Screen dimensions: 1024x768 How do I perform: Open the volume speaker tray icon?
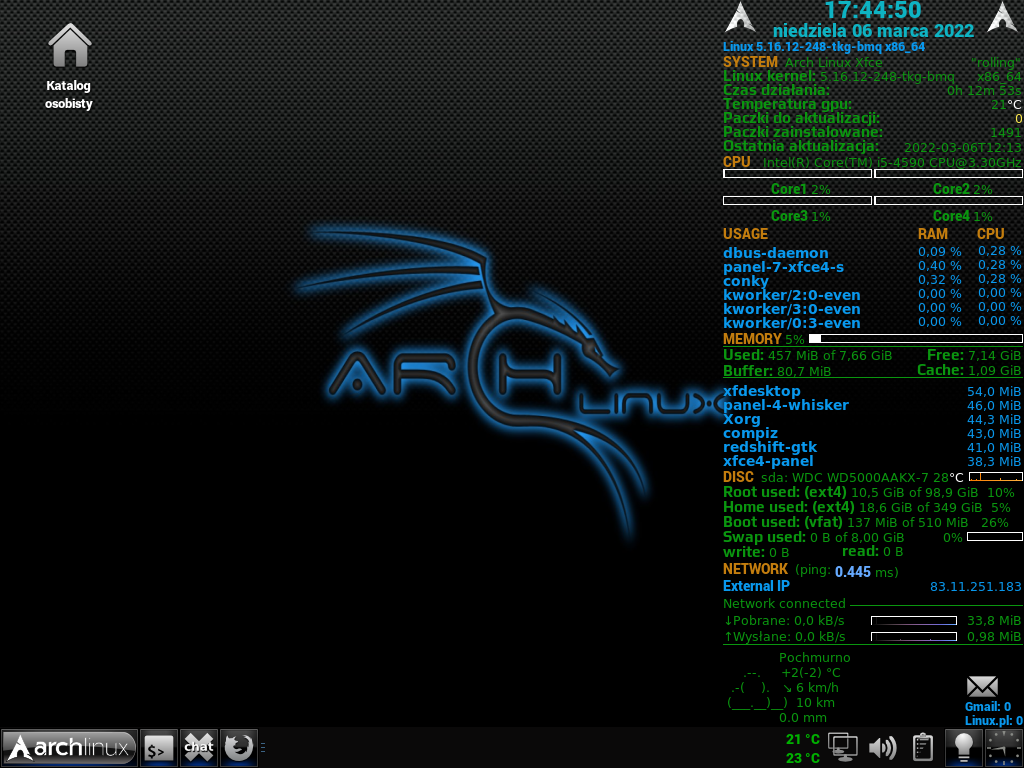point(882,747)
